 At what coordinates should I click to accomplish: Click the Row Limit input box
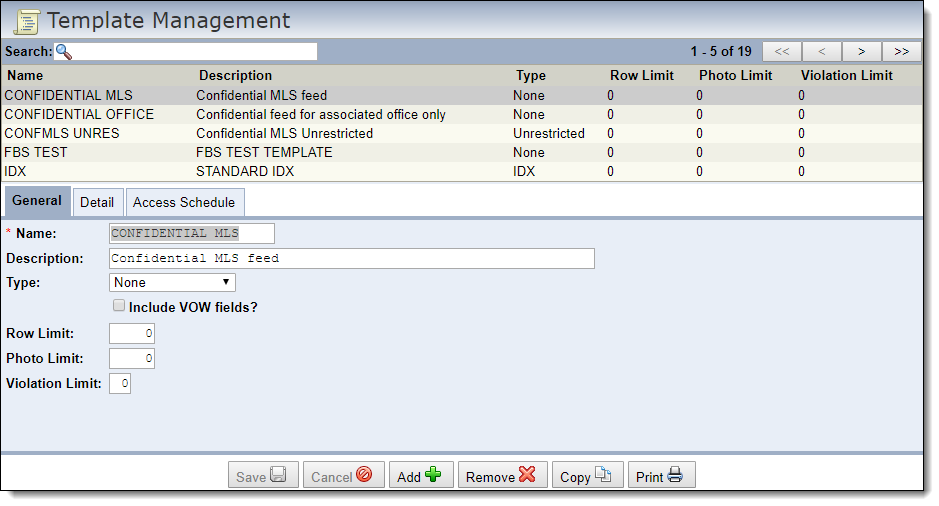coord(132,334)
